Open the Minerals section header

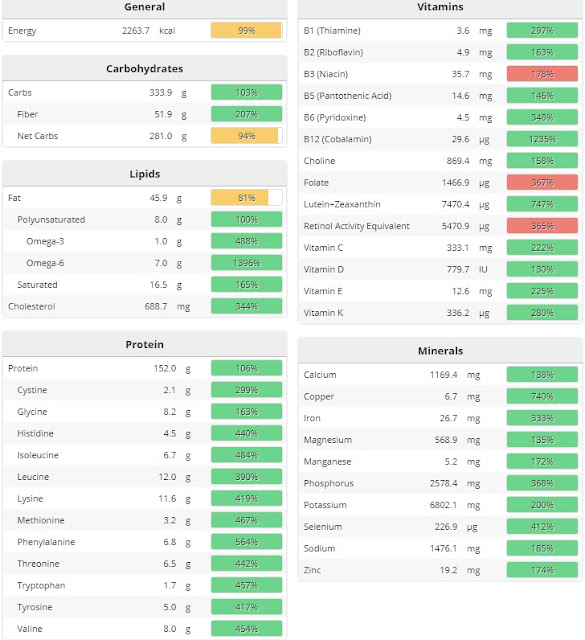point(440,351)
